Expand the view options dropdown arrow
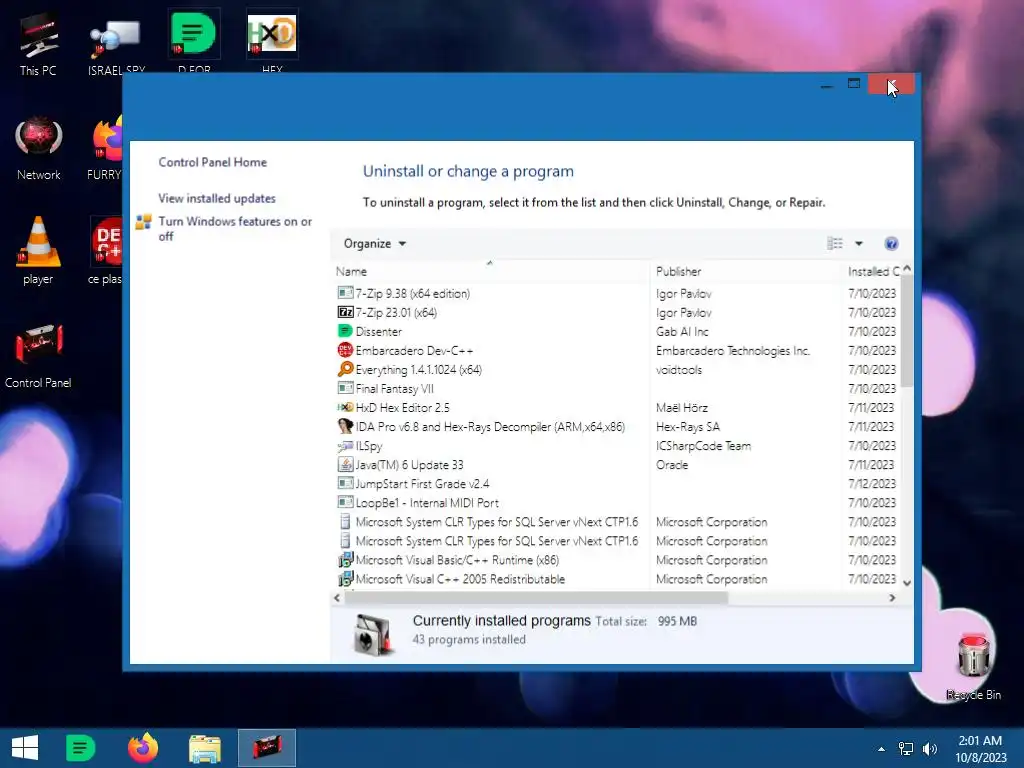The height and width of the screenshot is (768, 1024). coord(859,244)
